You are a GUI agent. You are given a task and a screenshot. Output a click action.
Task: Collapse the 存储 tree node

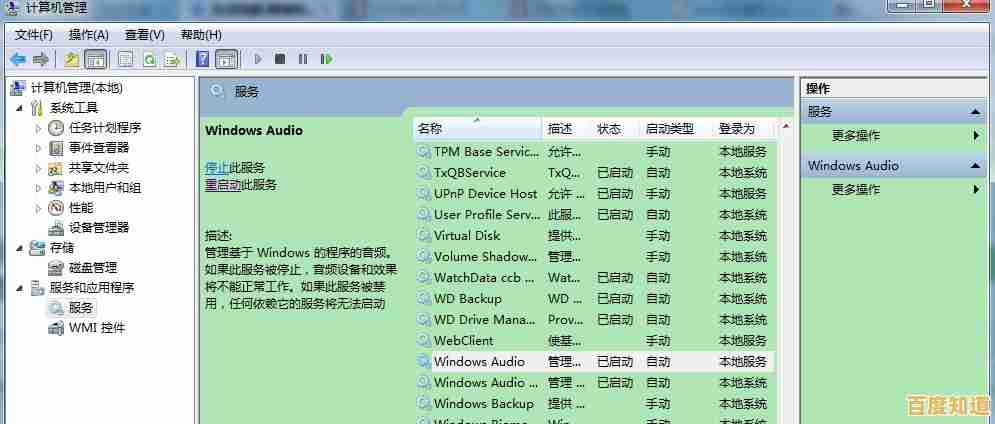tap(20, 248)
